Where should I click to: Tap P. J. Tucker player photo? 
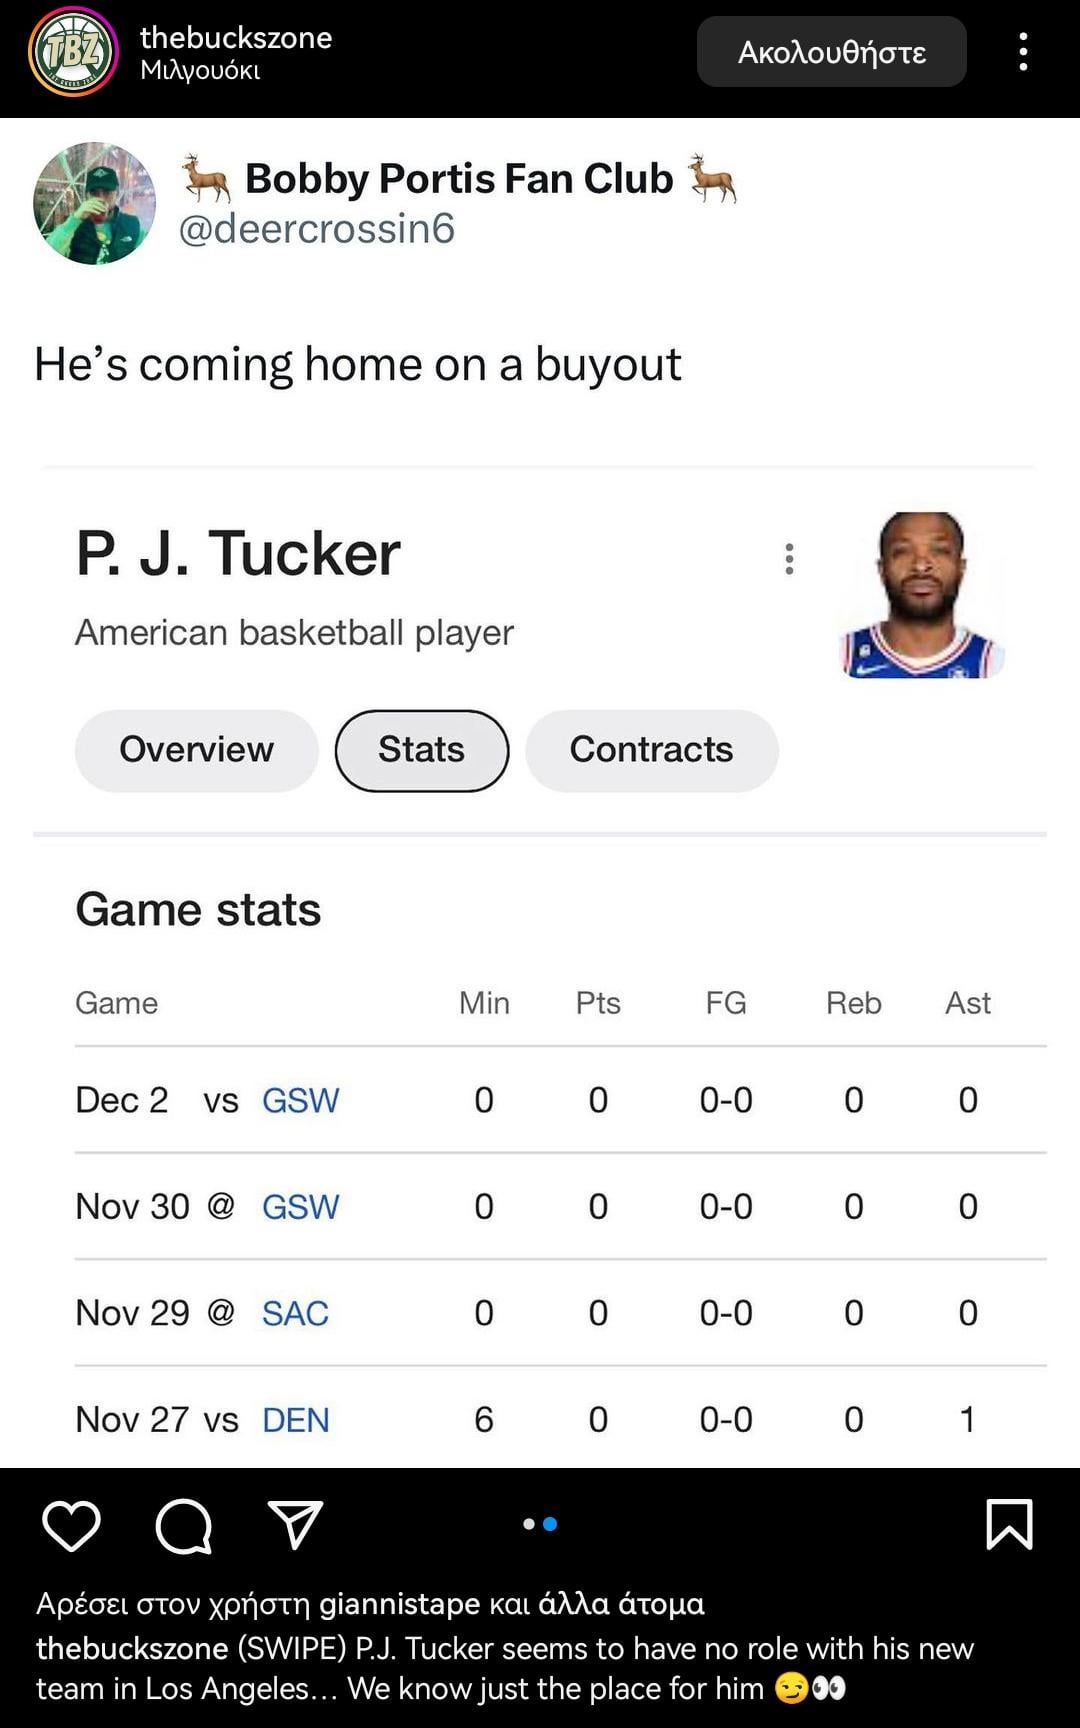[921, 595]
